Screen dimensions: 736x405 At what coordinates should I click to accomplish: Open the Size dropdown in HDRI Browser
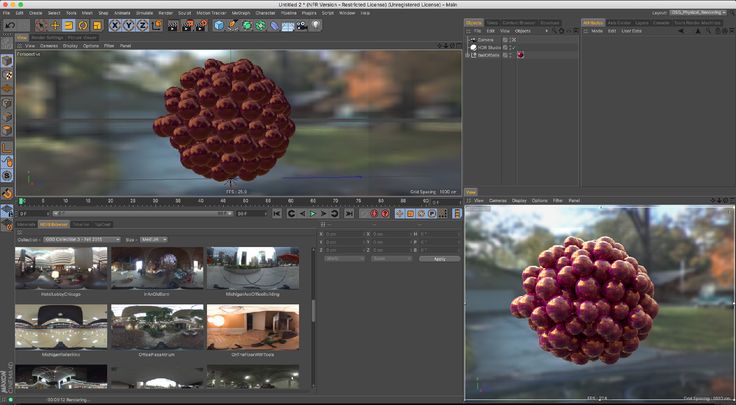(155, 240)
